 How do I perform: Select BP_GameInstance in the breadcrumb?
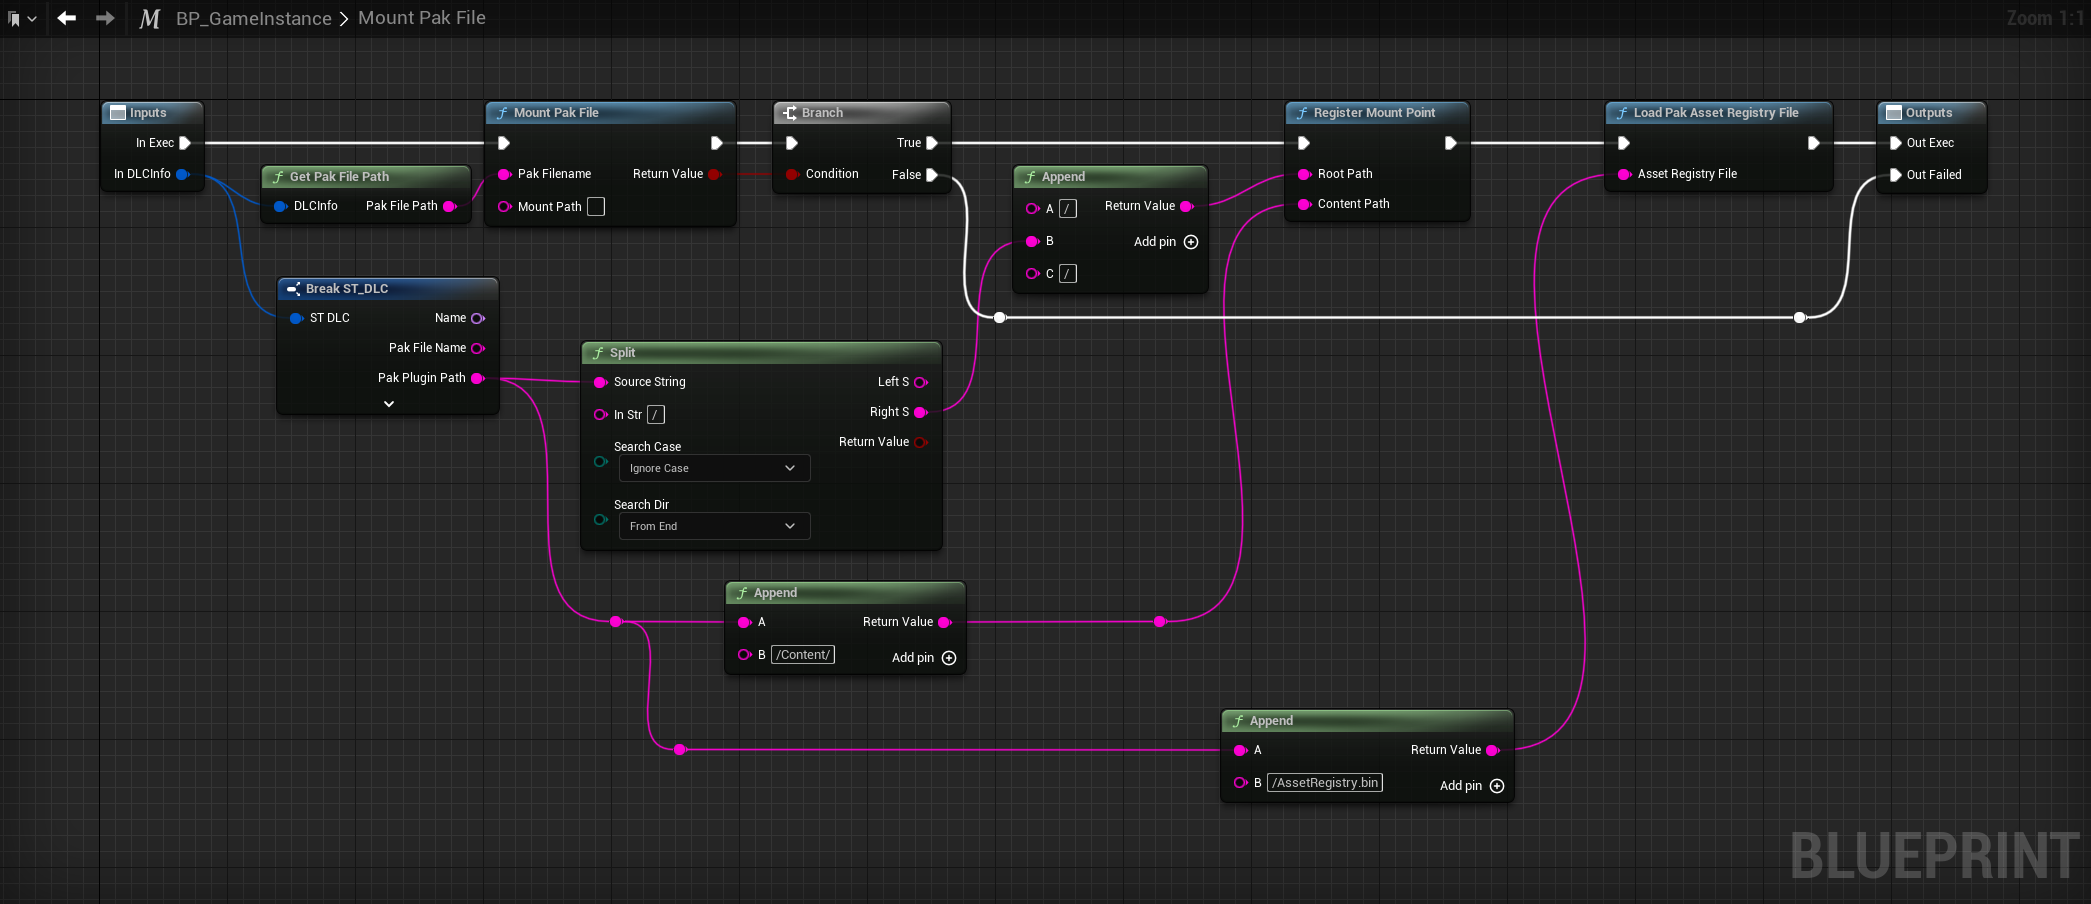(x=253, y=18)
